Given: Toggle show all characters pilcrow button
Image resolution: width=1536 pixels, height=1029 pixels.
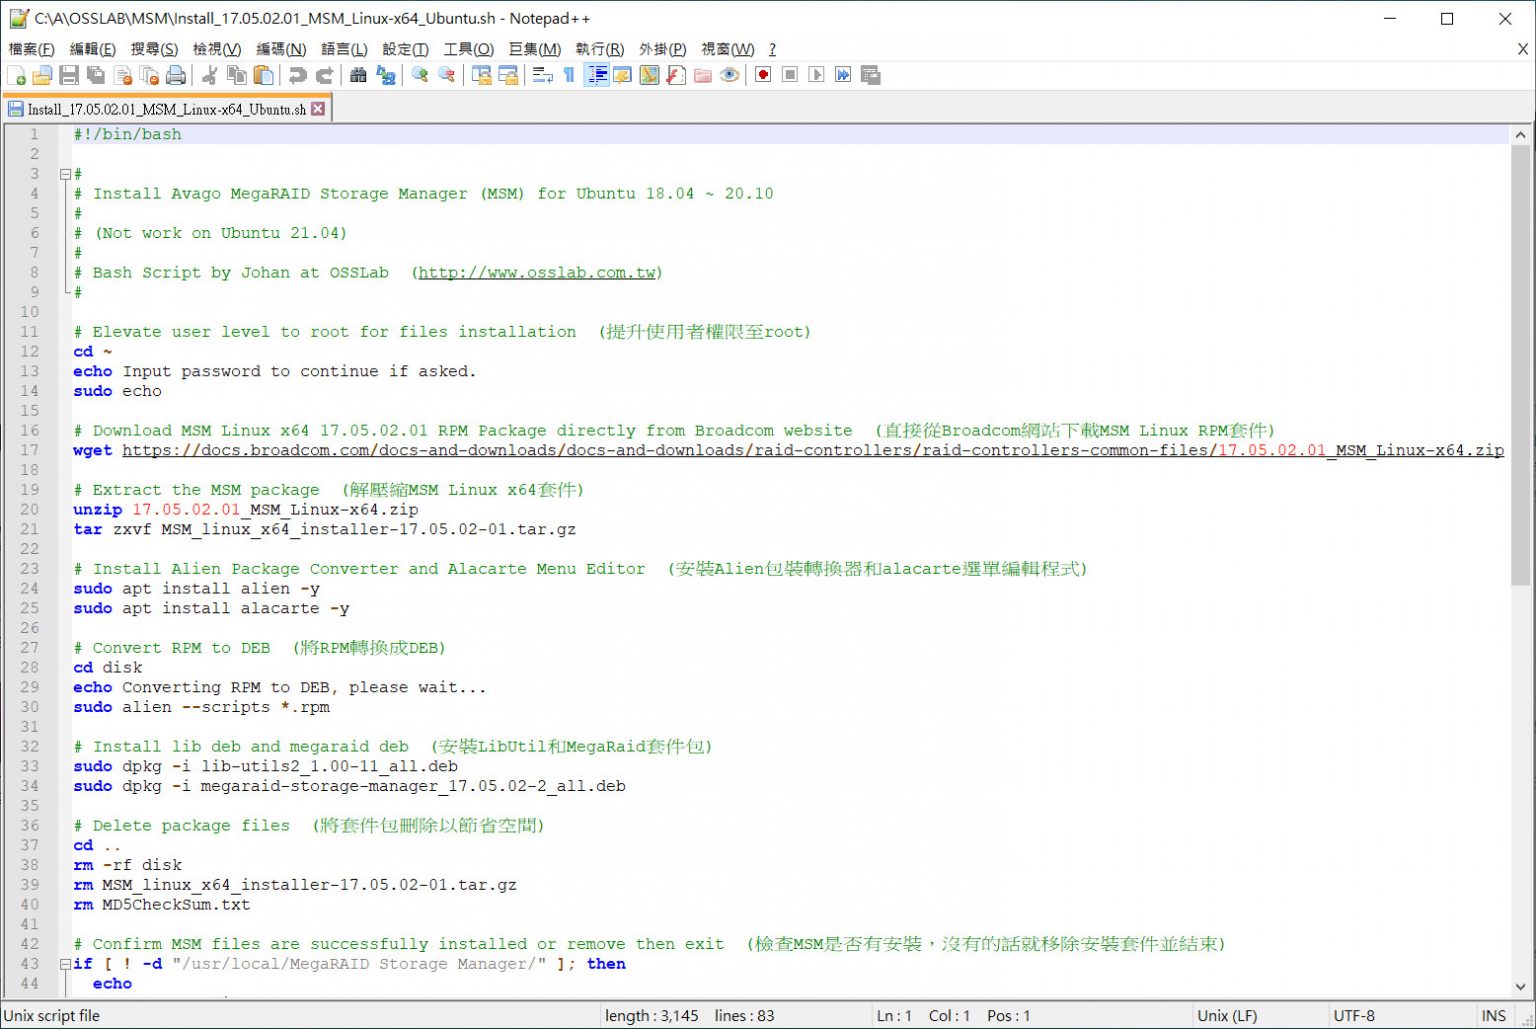Looking at the screenshot, I should coord(569,76).
